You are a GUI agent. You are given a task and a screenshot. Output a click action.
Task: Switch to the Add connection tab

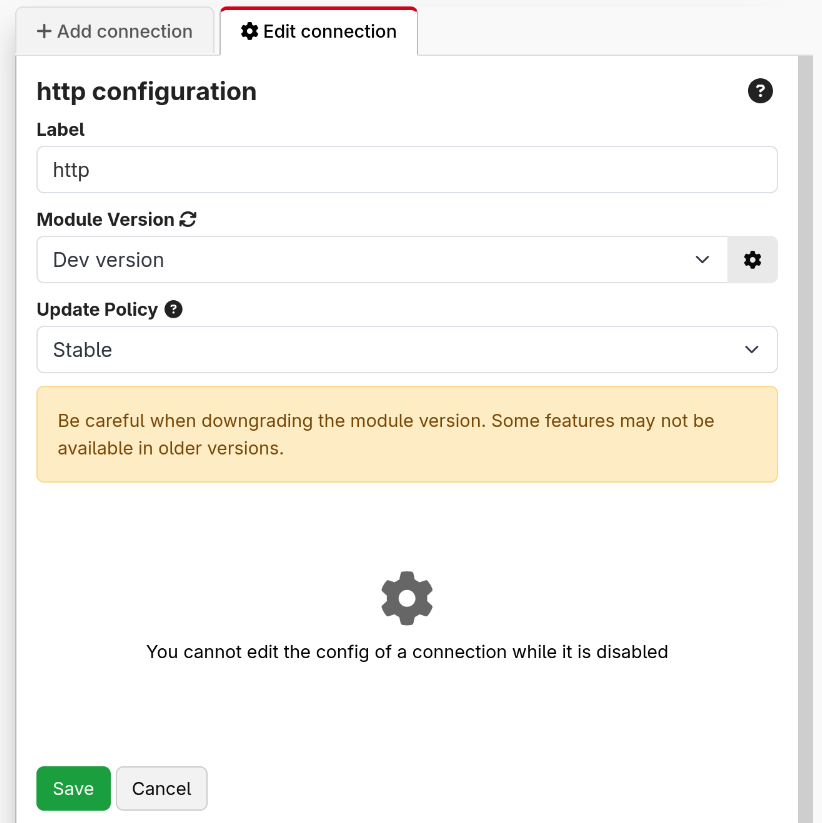(x=113, y=31)
